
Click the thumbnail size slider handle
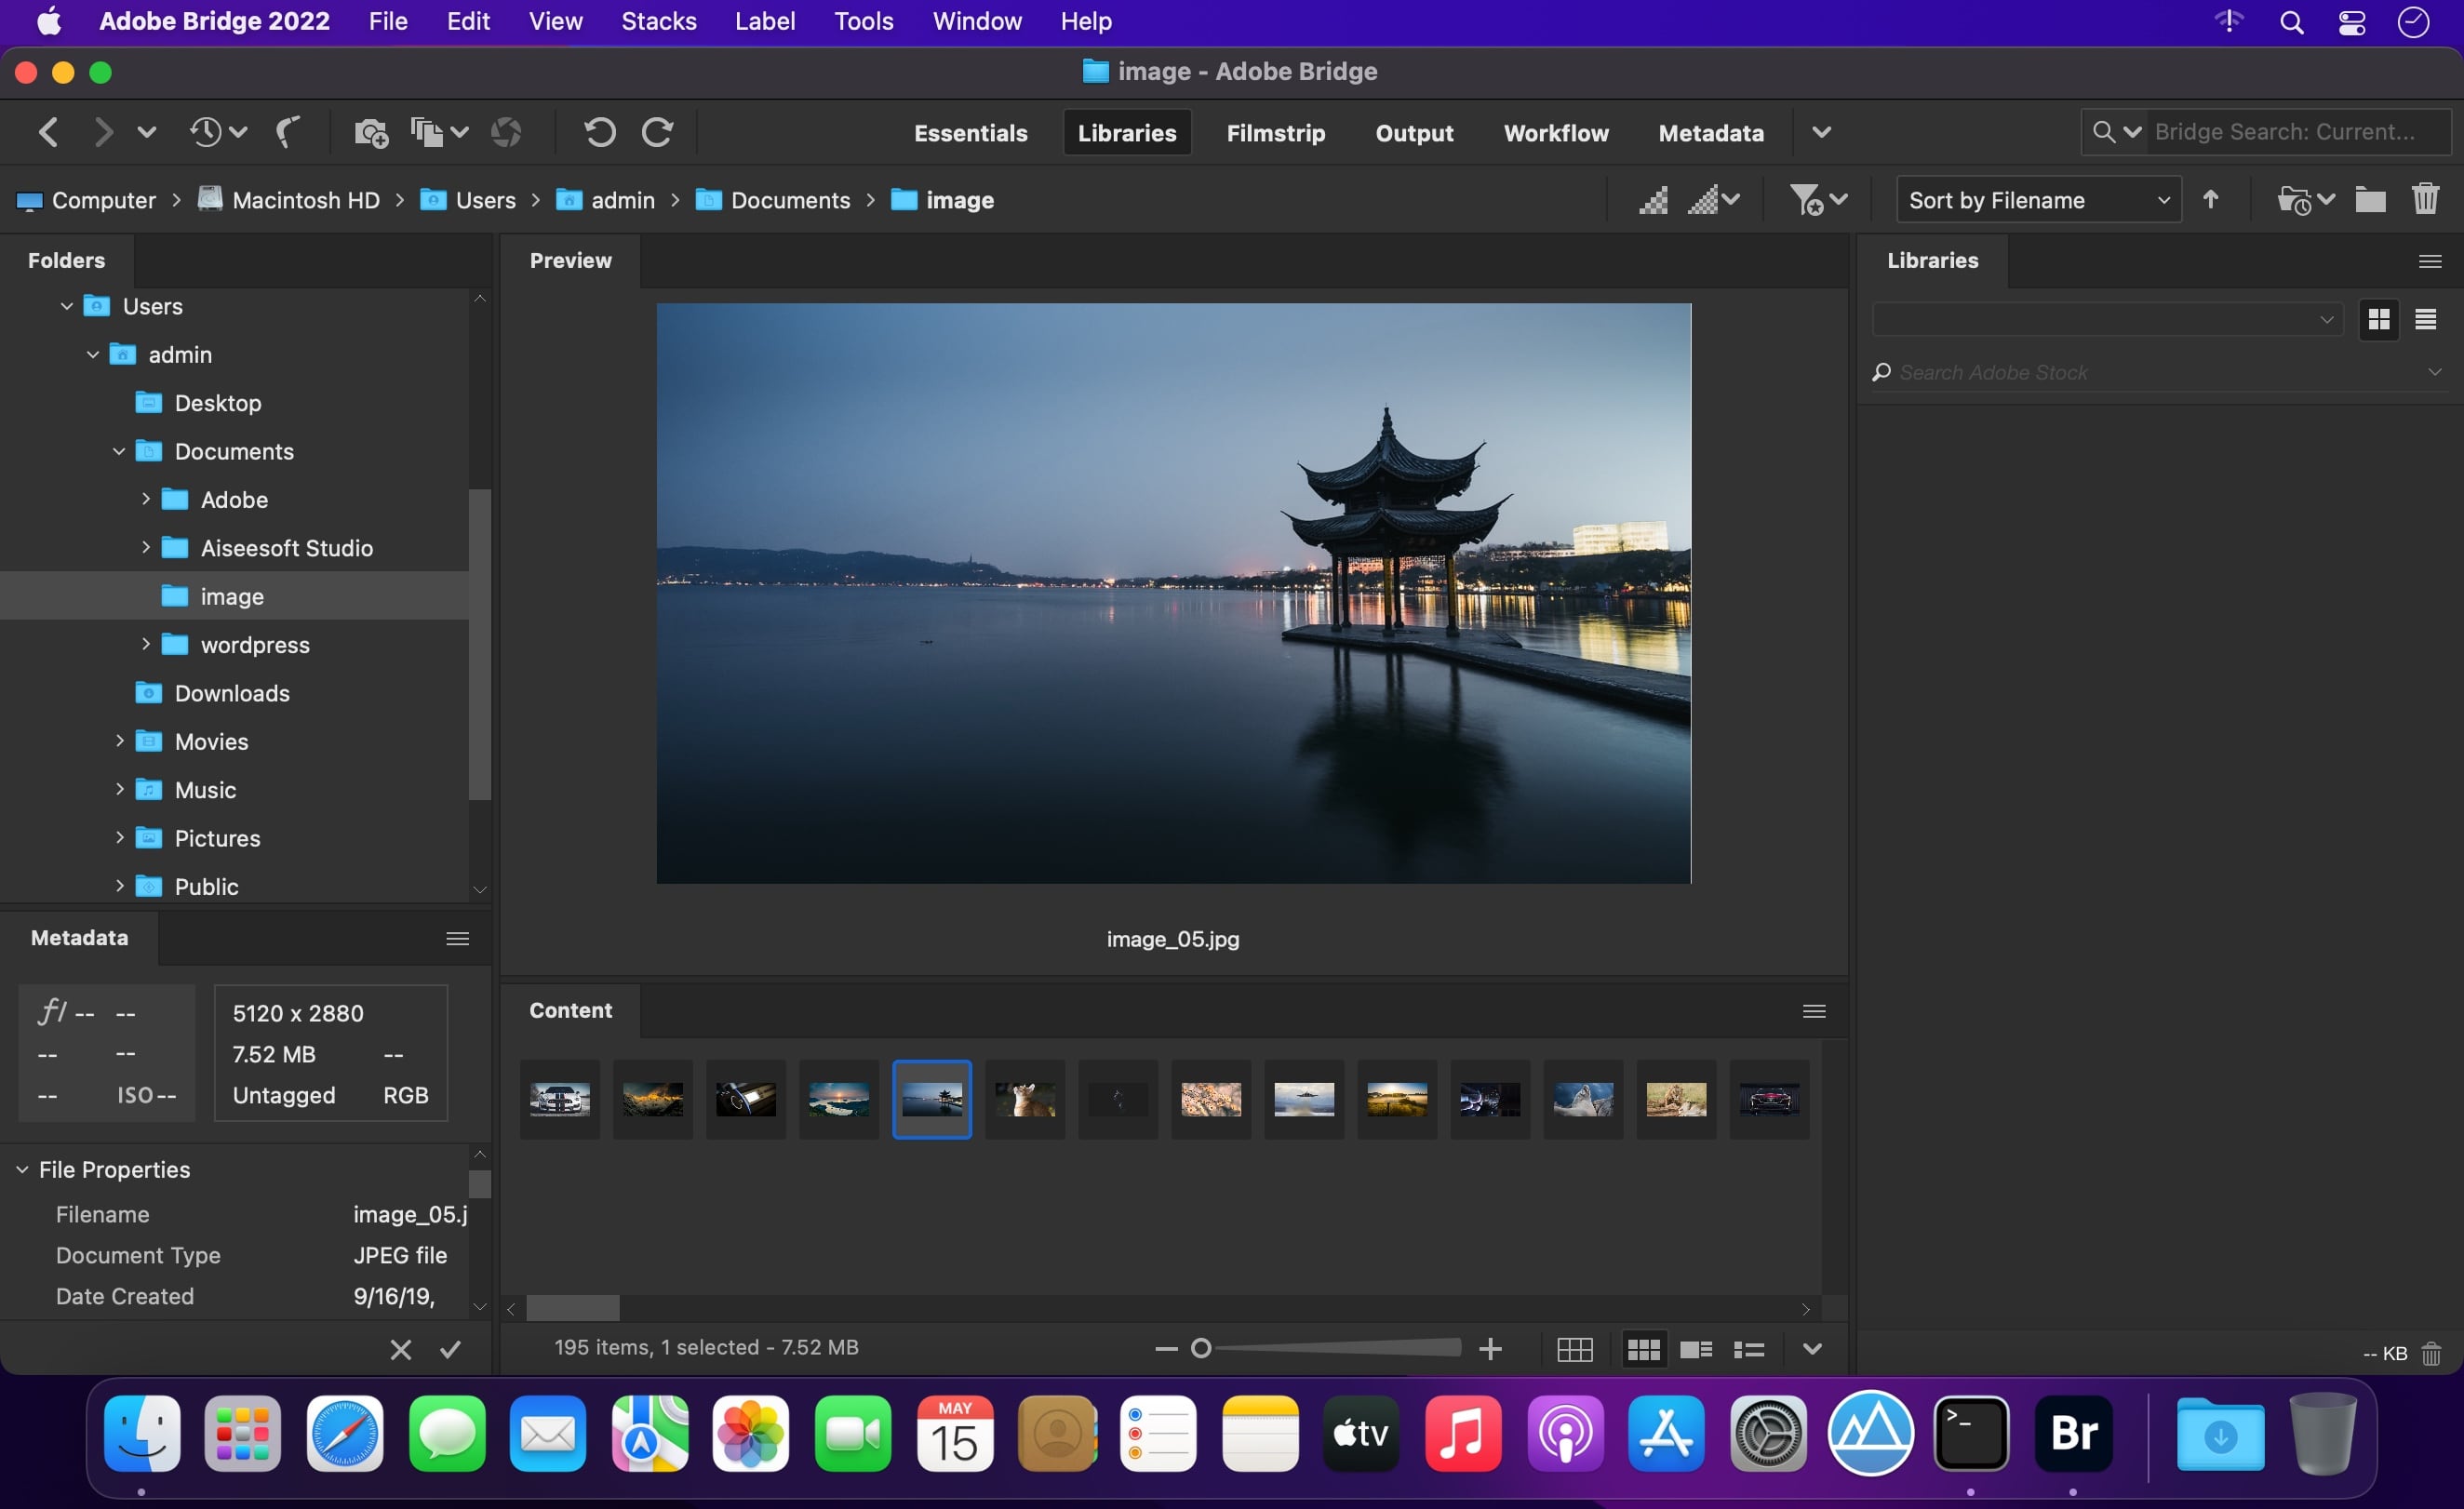click(x=1201, y=1348)
